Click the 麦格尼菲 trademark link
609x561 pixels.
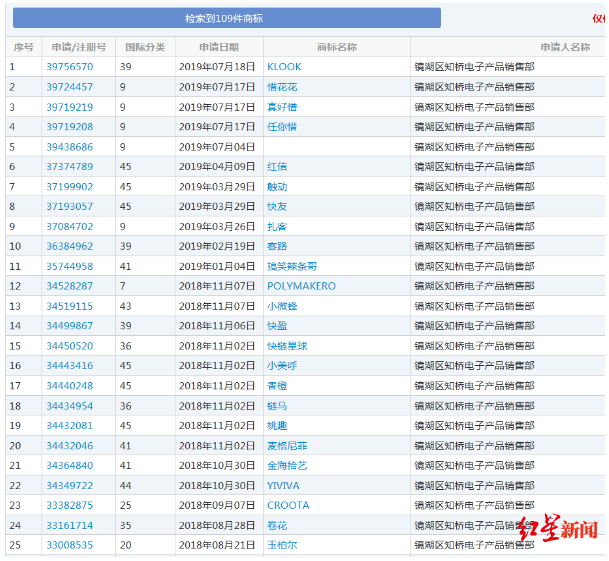coord(287,445)
